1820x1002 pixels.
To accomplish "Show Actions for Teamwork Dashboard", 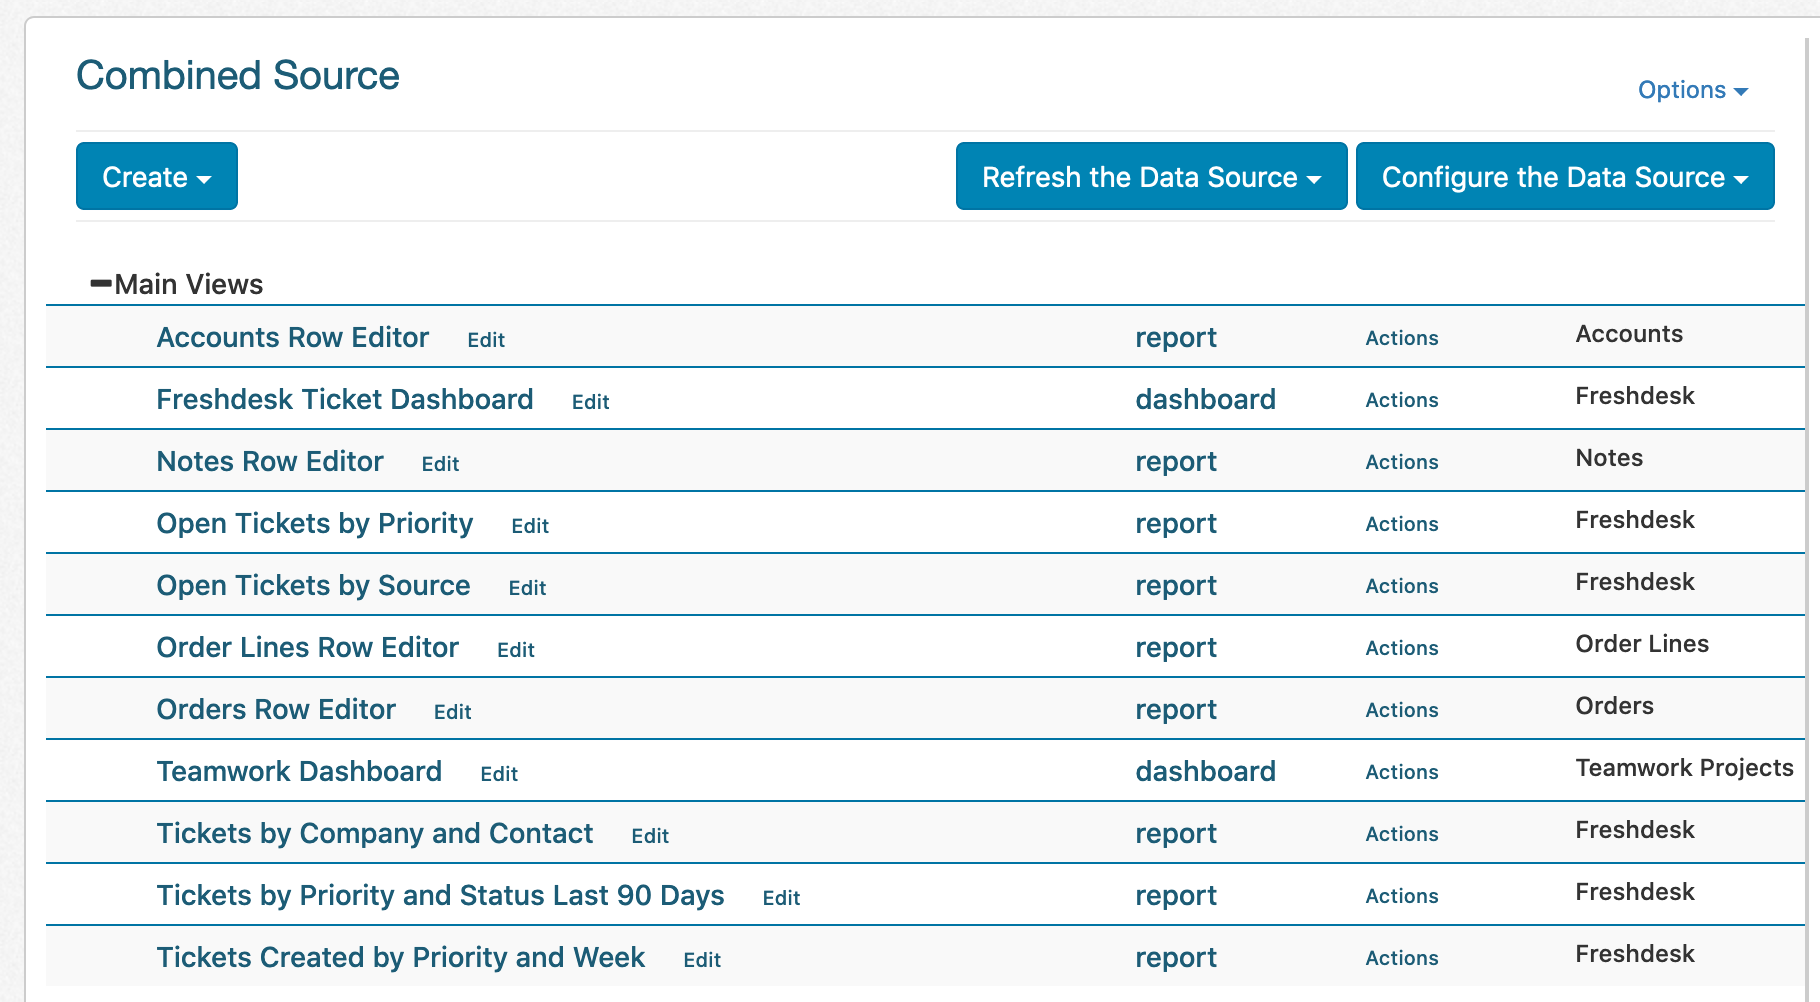I will (1401, 772).
